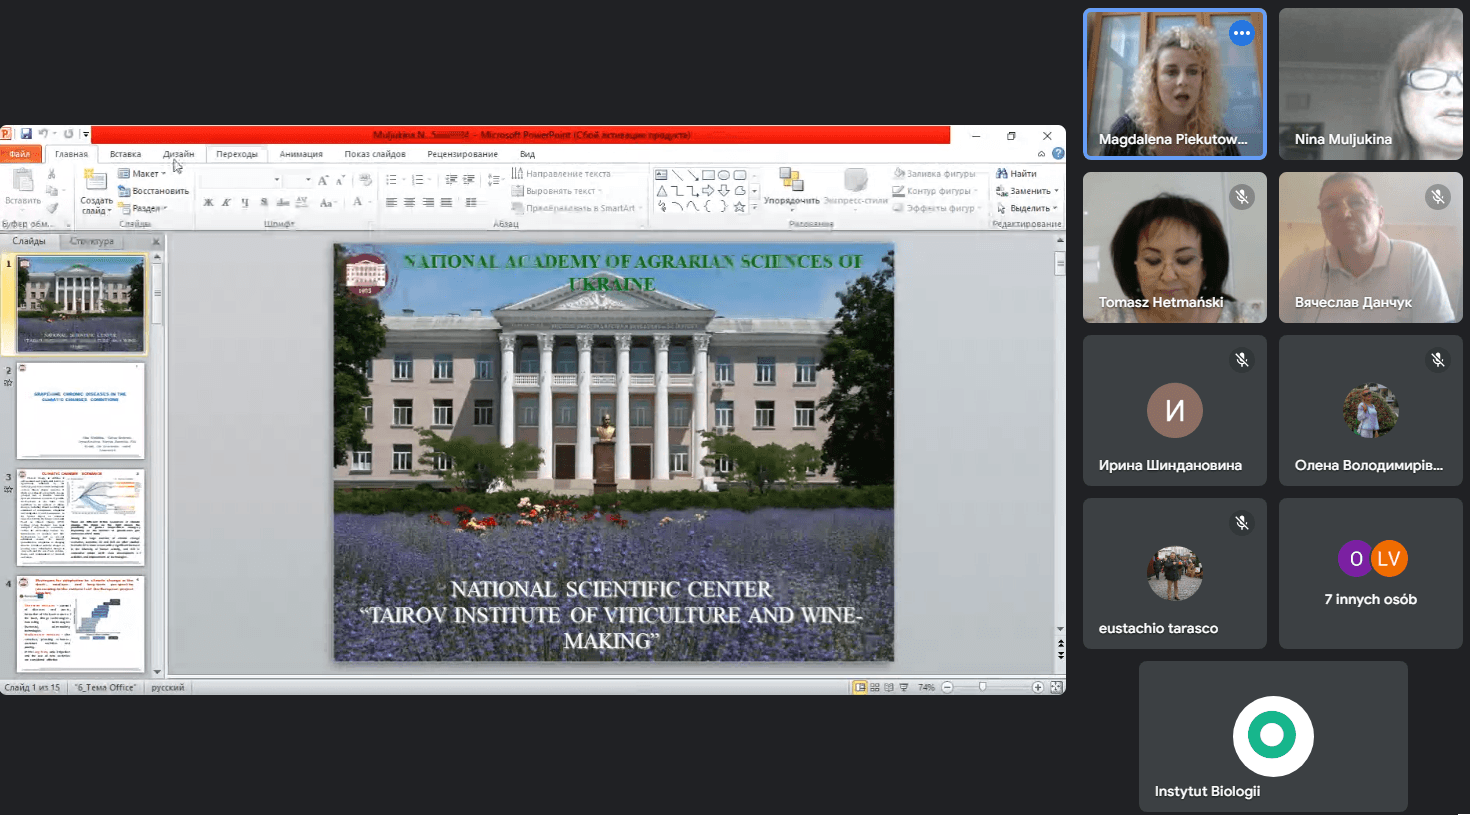Image resolution: width=1471 pixels, height=815 pixels.
Task: Select slide 2 thumbnail
Action: click(80, 411)
